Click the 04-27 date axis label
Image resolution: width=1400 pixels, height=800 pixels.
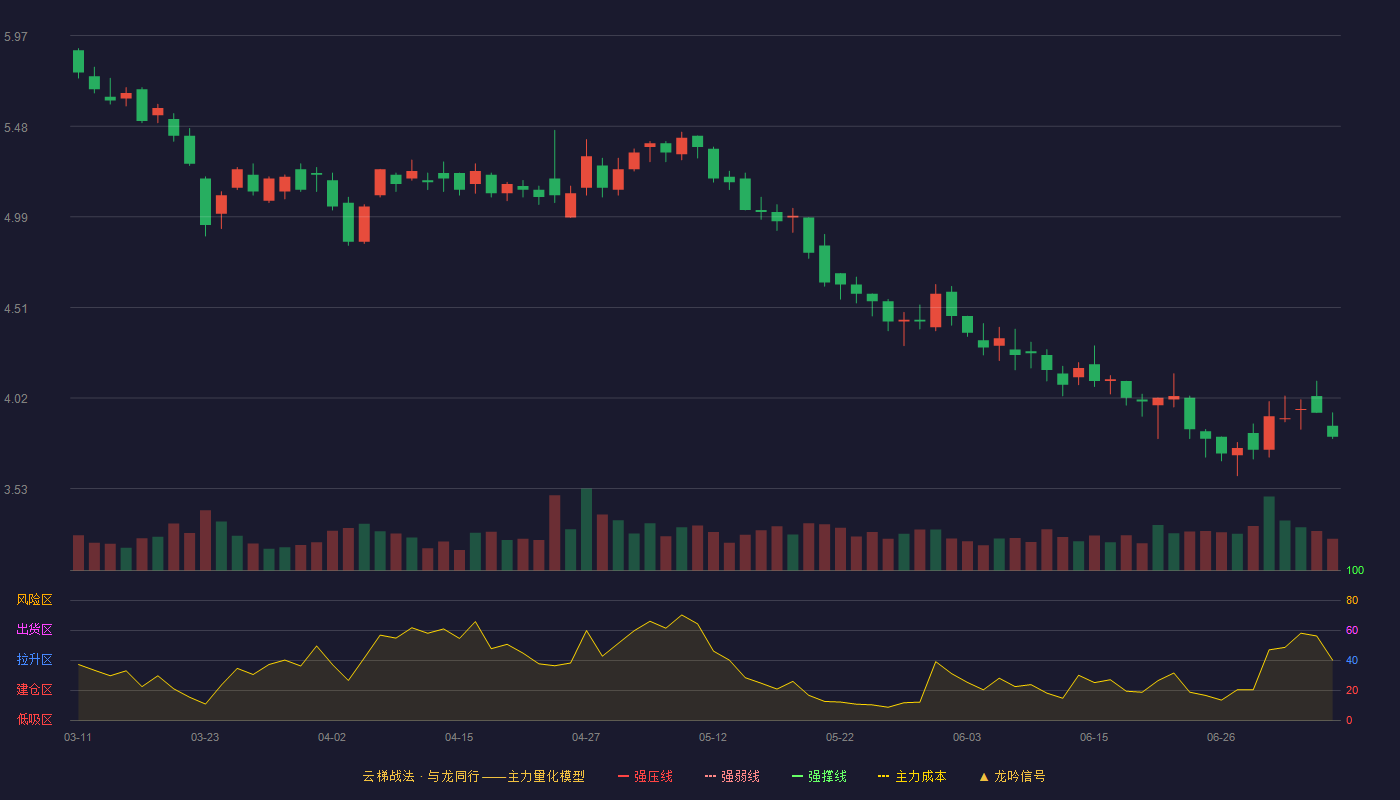click(586, 737)
